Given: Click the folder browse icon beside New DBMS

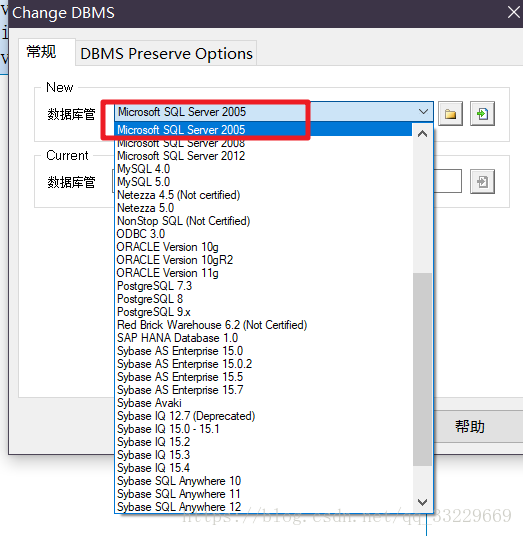Looking at the screenshot, I should [x=450, y=113].
